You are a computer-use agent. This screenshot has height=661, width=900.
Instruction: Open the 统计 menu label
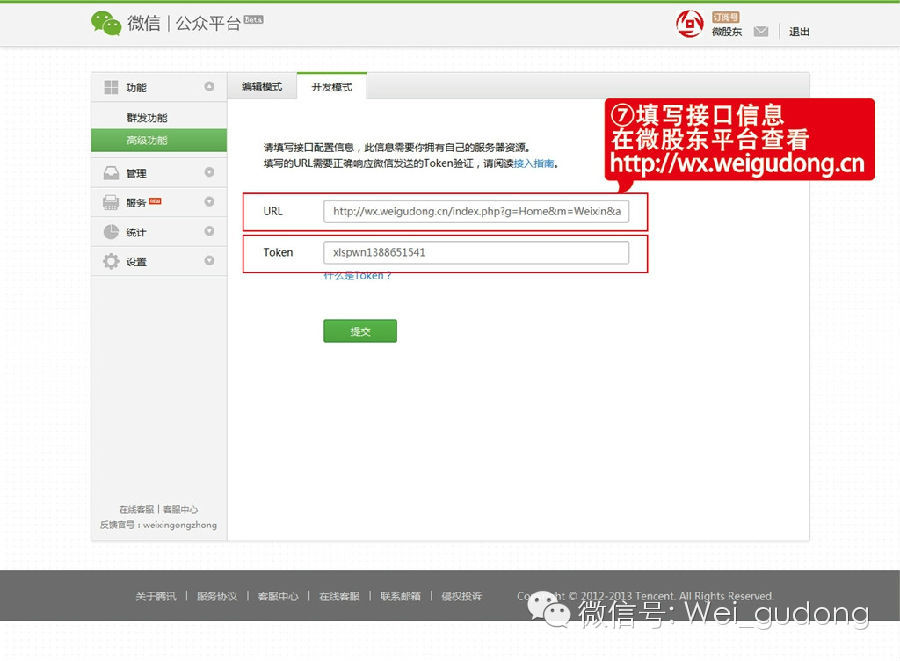click(x=137, y=232)
